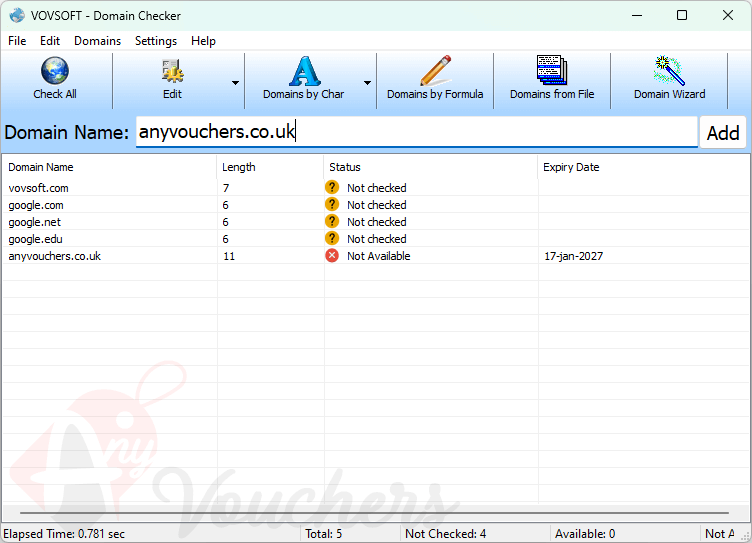The image size is (752, 543).
Task: Click Available: 0 in status bar
Action: coord(585,533)
